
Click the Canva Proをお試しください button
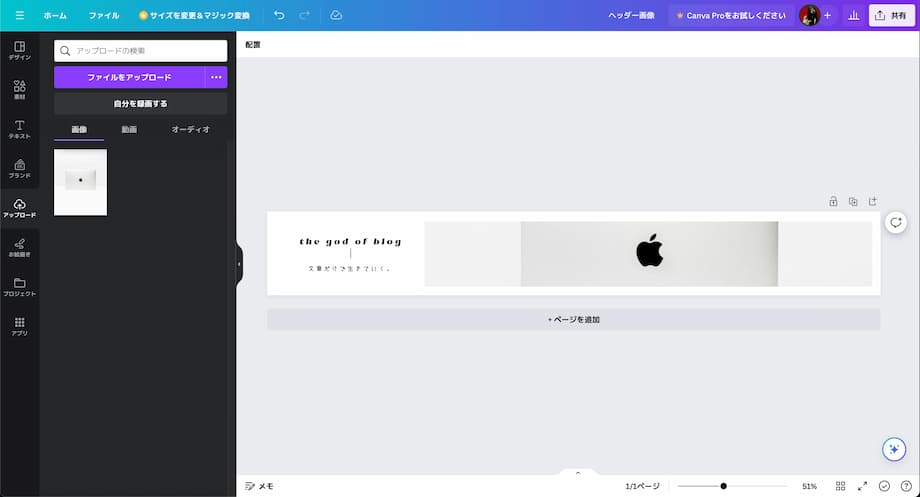[730, 15]
